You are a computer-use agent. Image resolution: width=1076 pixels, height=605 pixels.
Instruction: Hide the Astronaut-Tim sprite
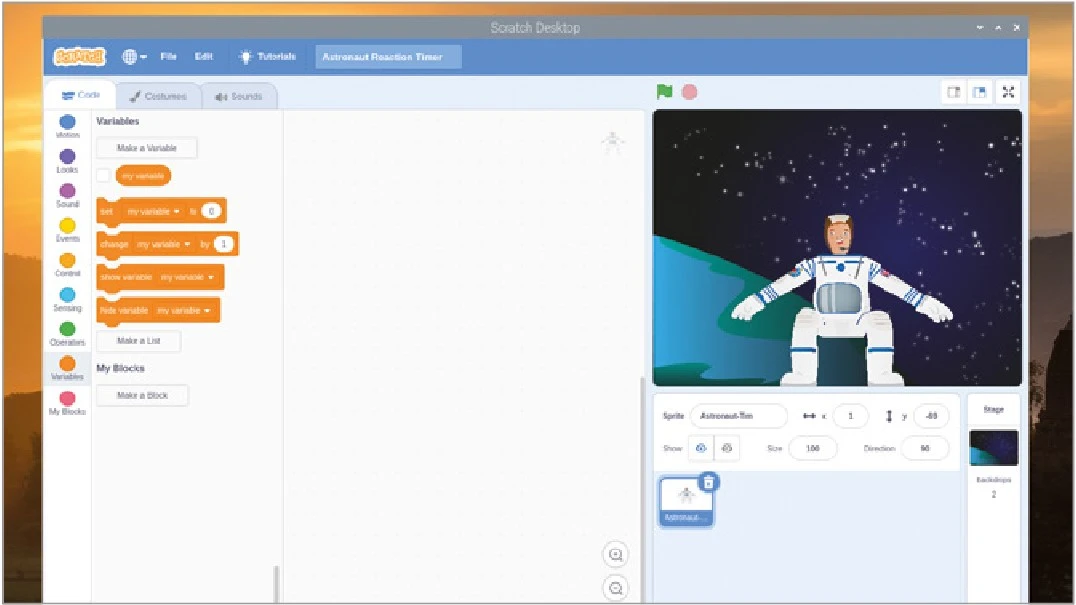(726, 448)
